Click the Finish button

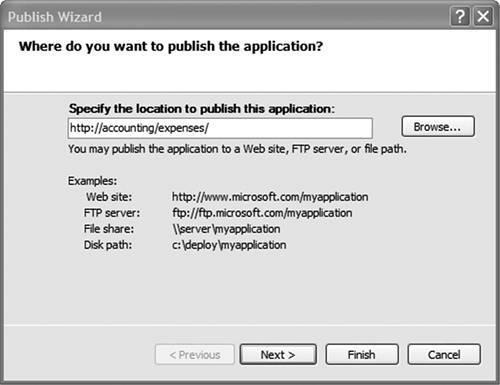point(362,355)
